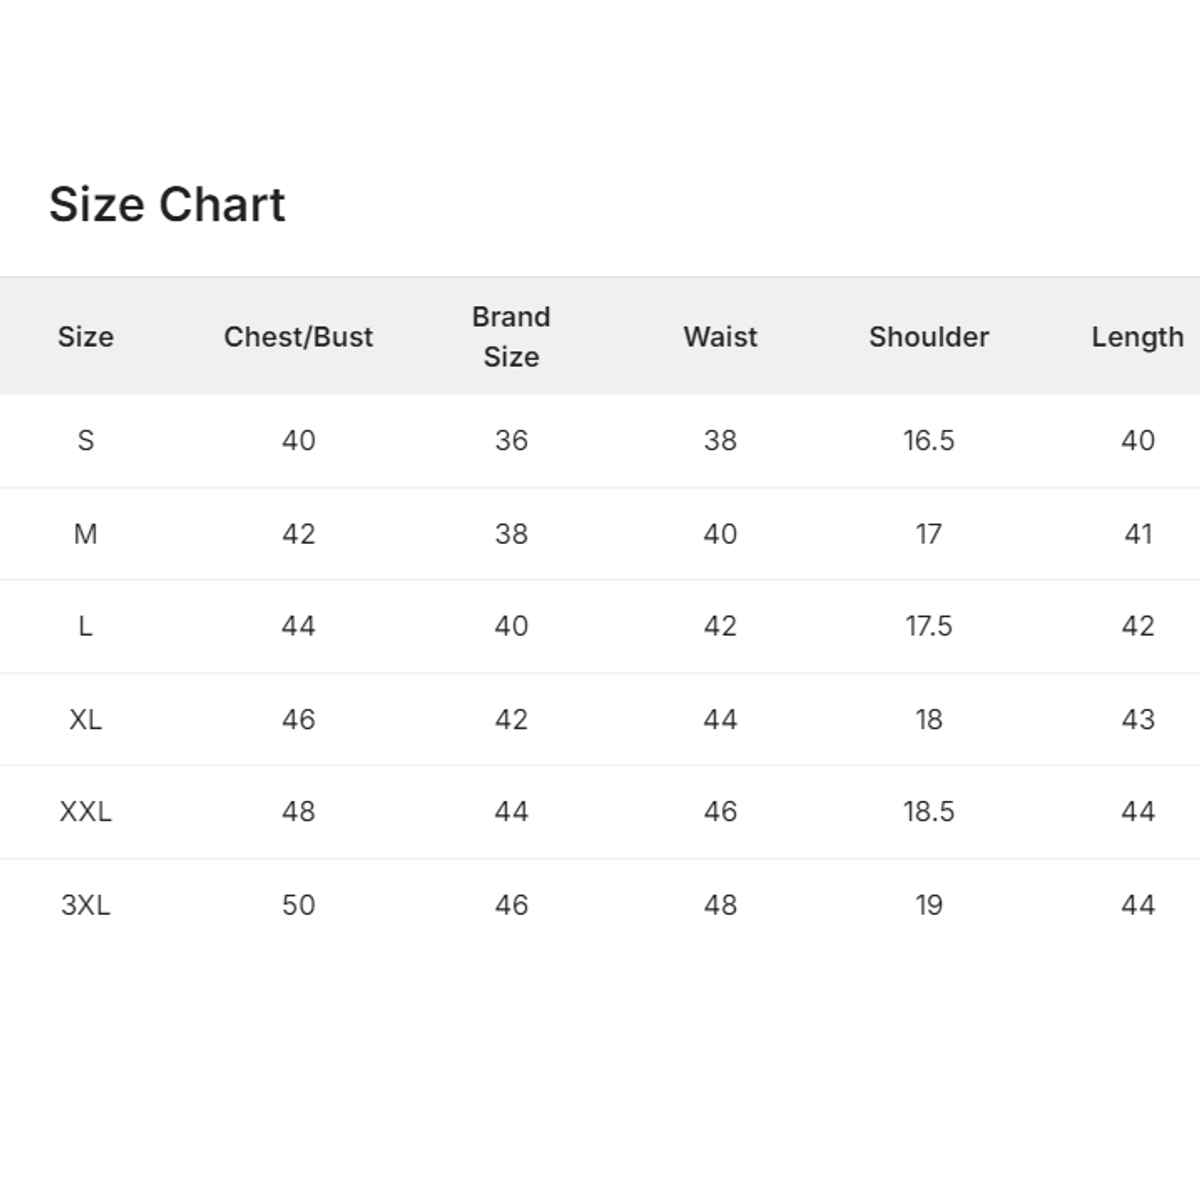Screen dimensions: 1200x1200
Task: Click the XL size row label
Action: point(85,719)
